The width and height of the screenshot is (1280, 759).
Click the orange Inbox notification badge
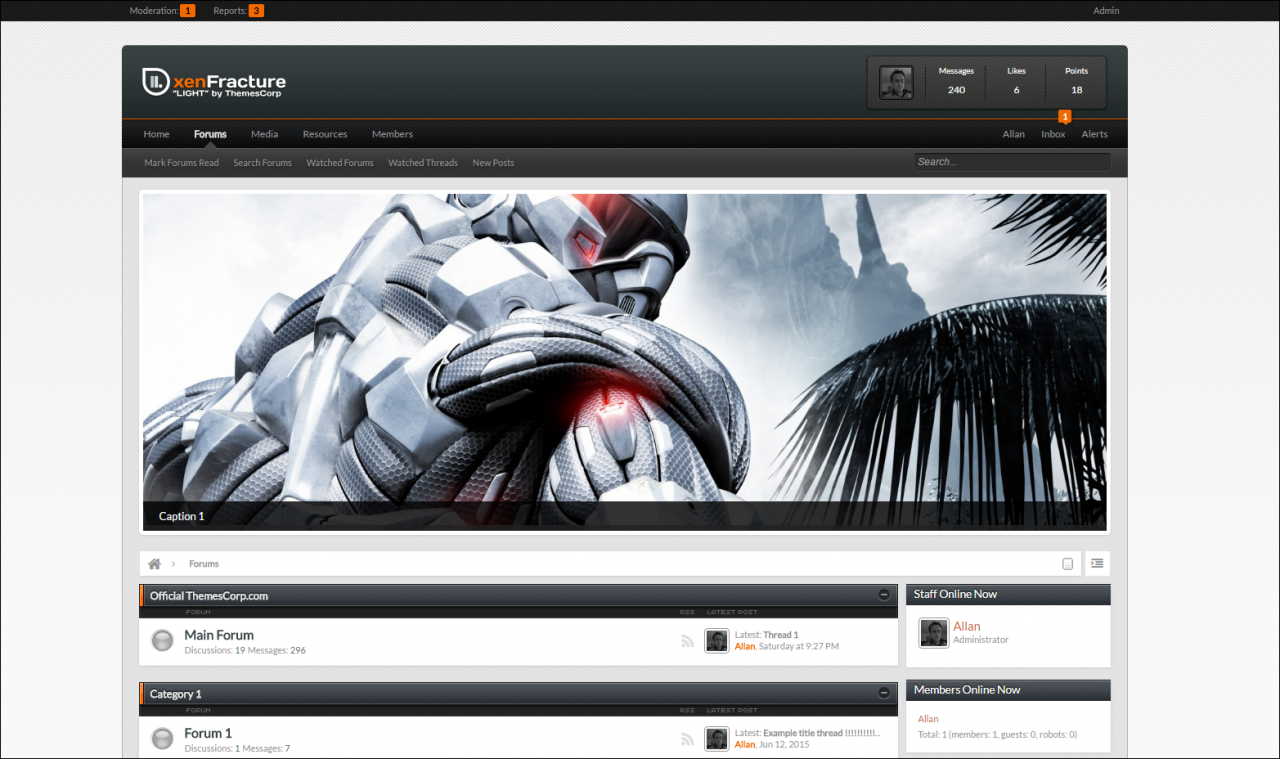[1064, 117]
